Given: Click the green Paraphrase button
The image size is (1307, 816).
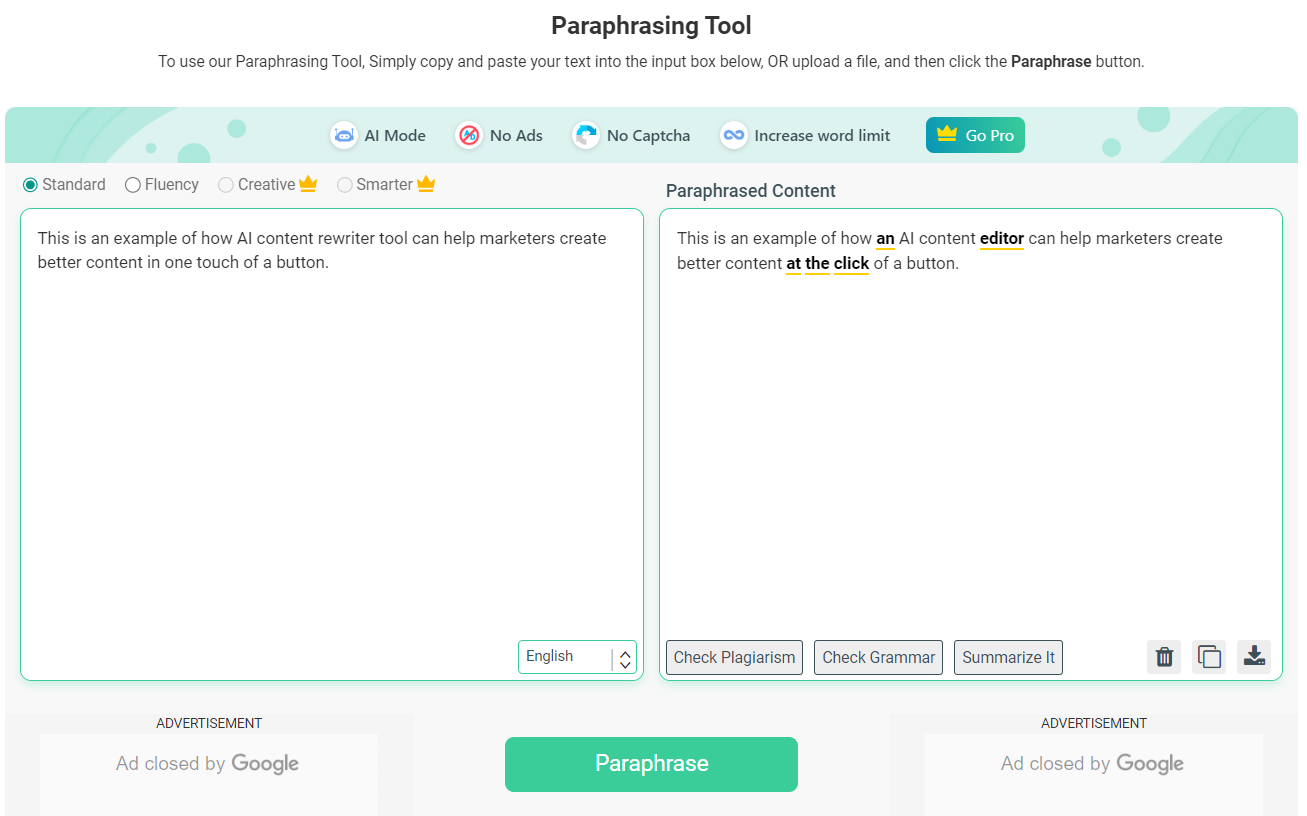Looking at the screenshot, I should tap(651, 764).
